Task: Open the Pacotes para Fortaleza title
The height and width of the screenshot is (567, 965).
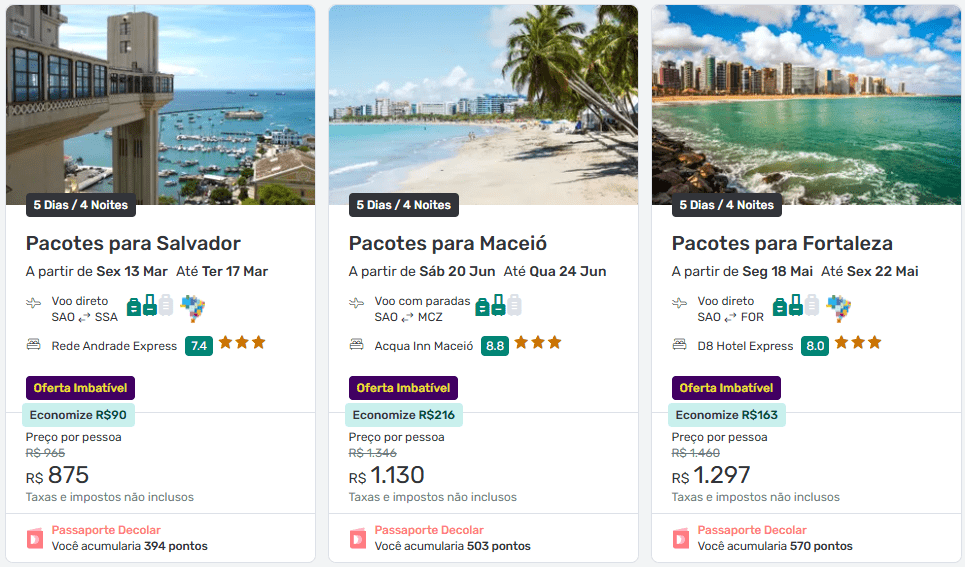Action: [782, 243]
